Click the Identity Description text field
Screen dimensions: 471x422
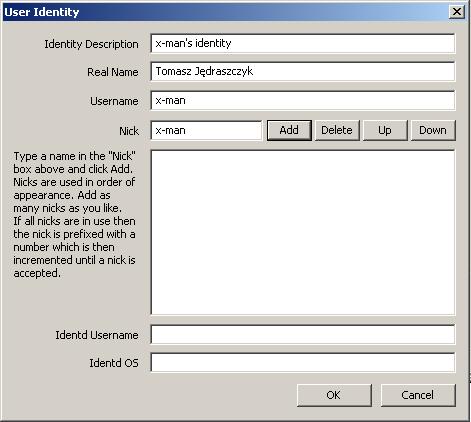[x=303, y=43]
